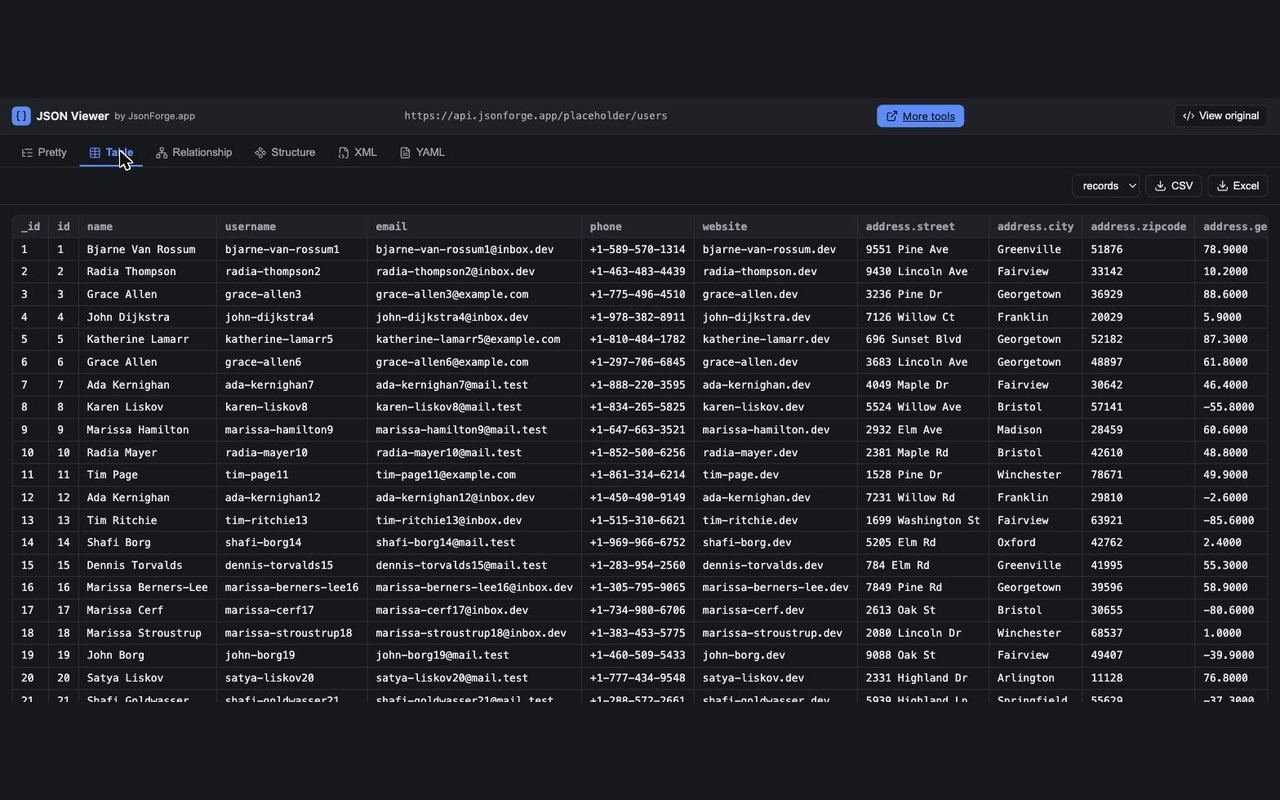This screenshot has width=1280, height=800.
Task: Switch to the Relationship tab
Action: pyautogui.click(x=194, y=152)
